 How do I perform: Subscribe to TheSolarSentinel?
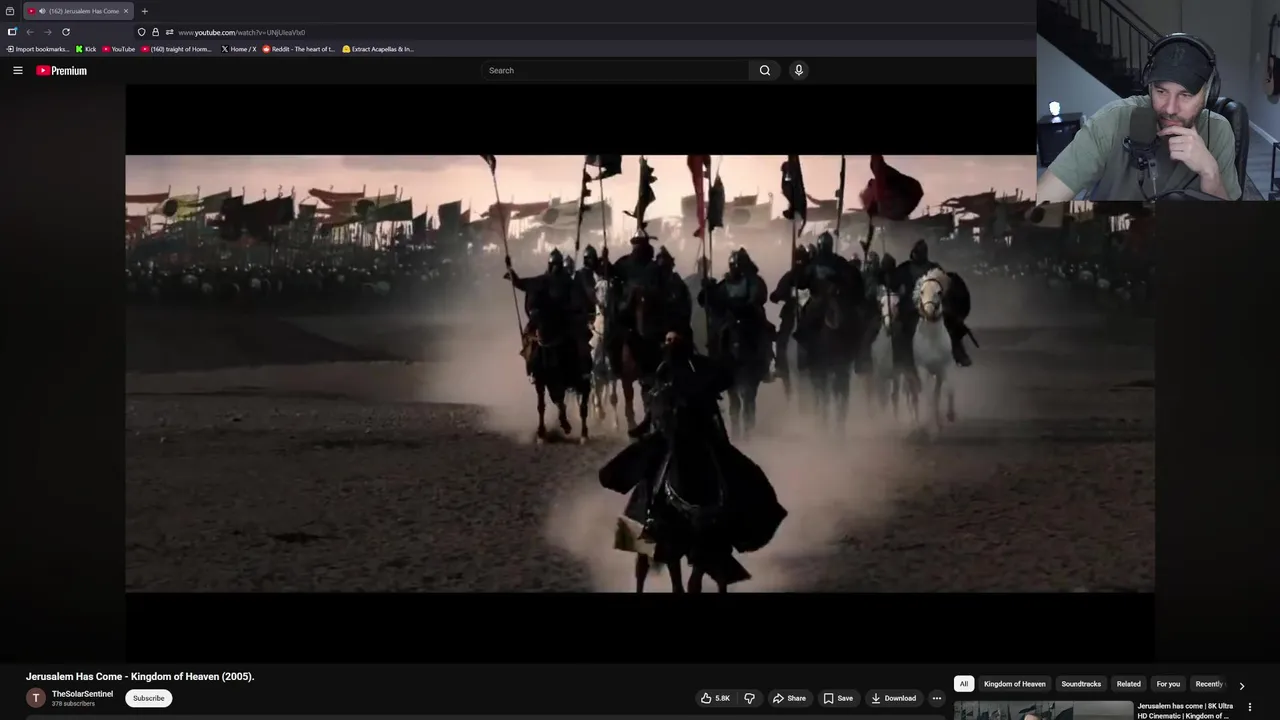[x=148, y=698]
